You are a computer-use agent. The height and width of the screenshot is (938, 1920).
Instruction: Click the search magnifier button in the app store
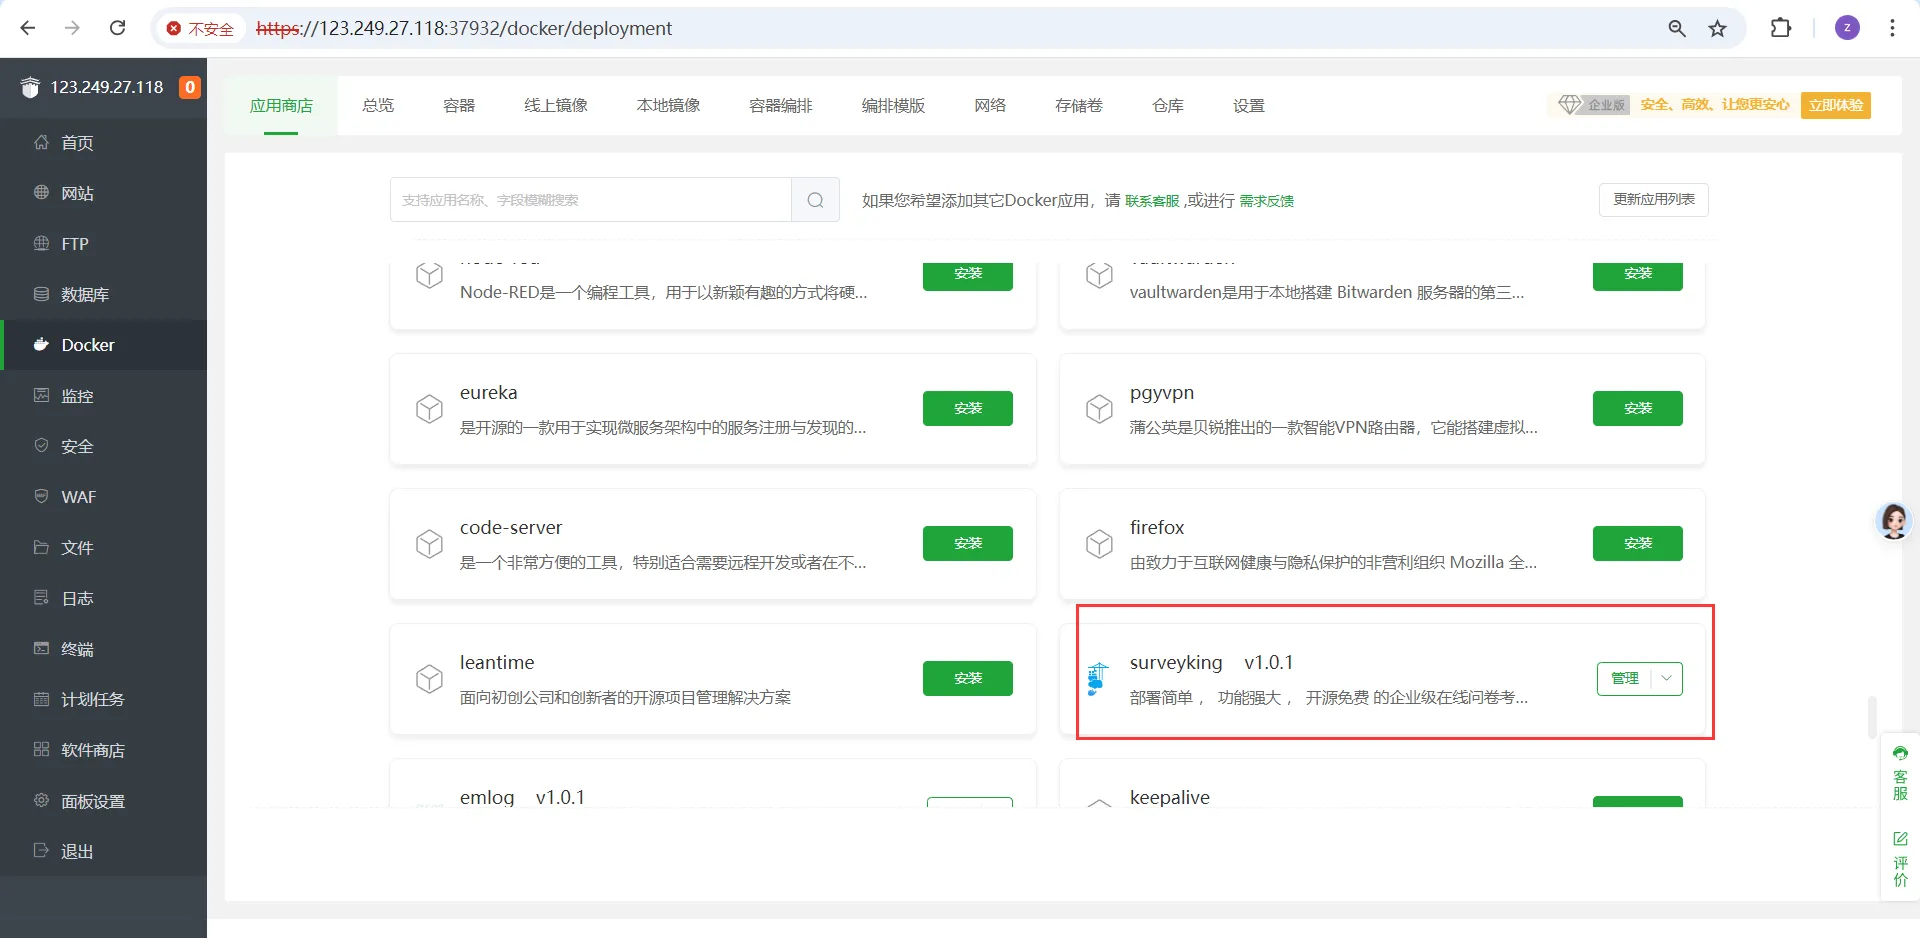point(815,200)
